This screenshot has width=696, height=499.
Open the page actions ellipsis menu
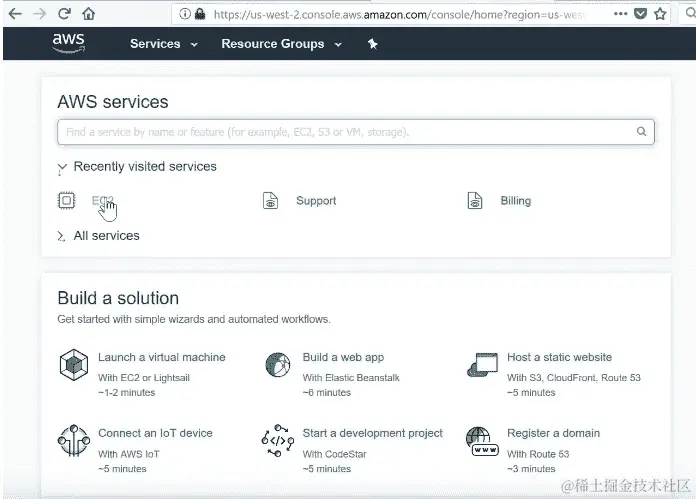[621, 14]
